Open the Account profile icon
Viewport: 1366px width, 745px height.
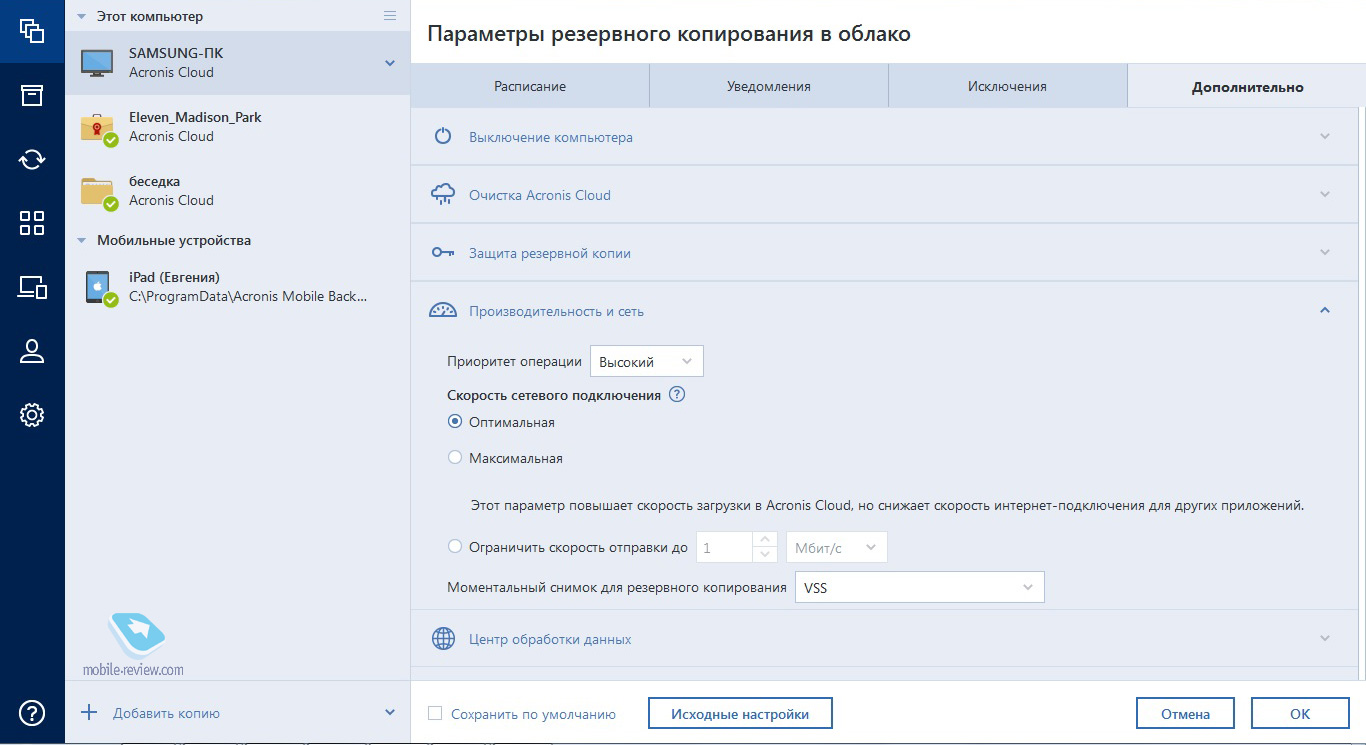[x=32, y=351]
